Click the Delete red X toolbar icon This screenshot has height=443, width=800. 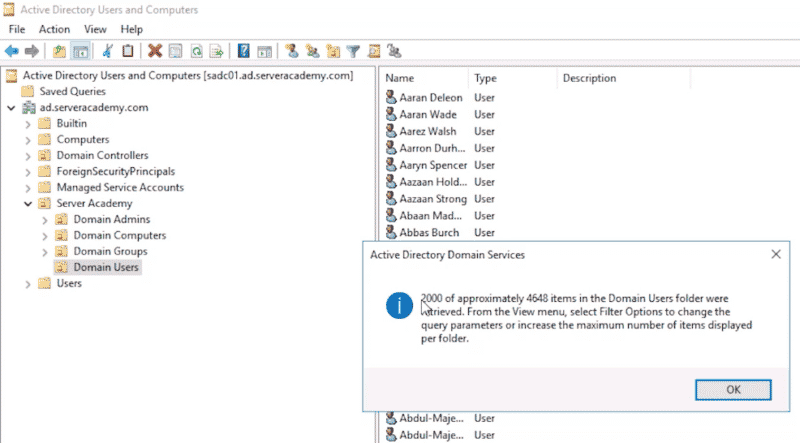(x=155, y=51)
